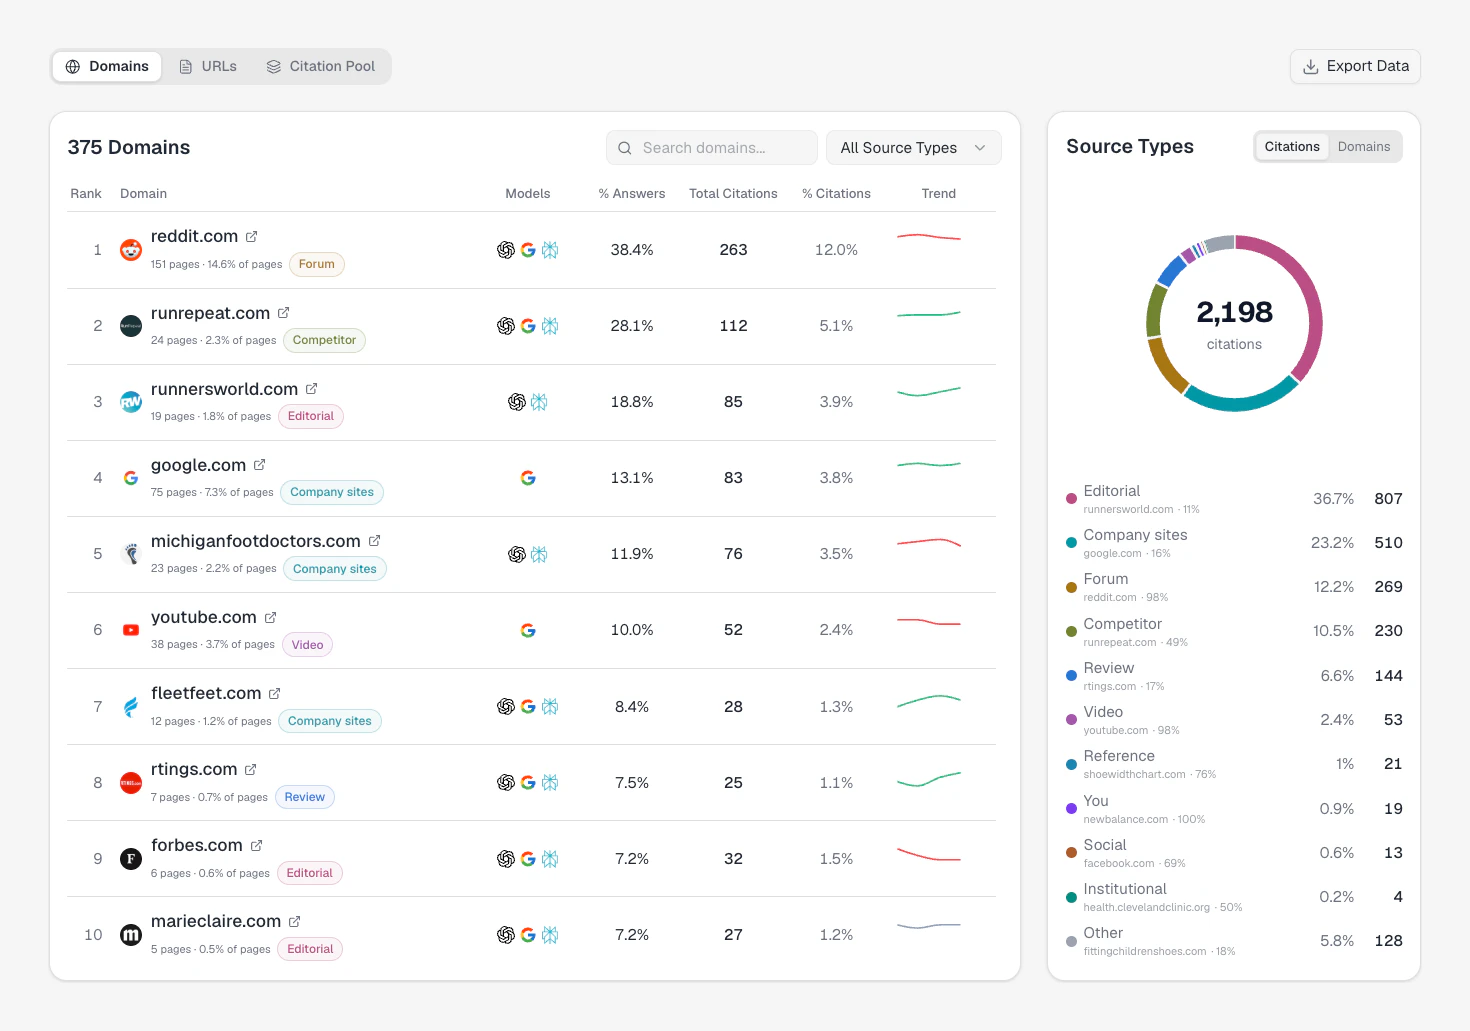Open external link icon next to michiganfootdoctors.com

[x=375, y=541]
